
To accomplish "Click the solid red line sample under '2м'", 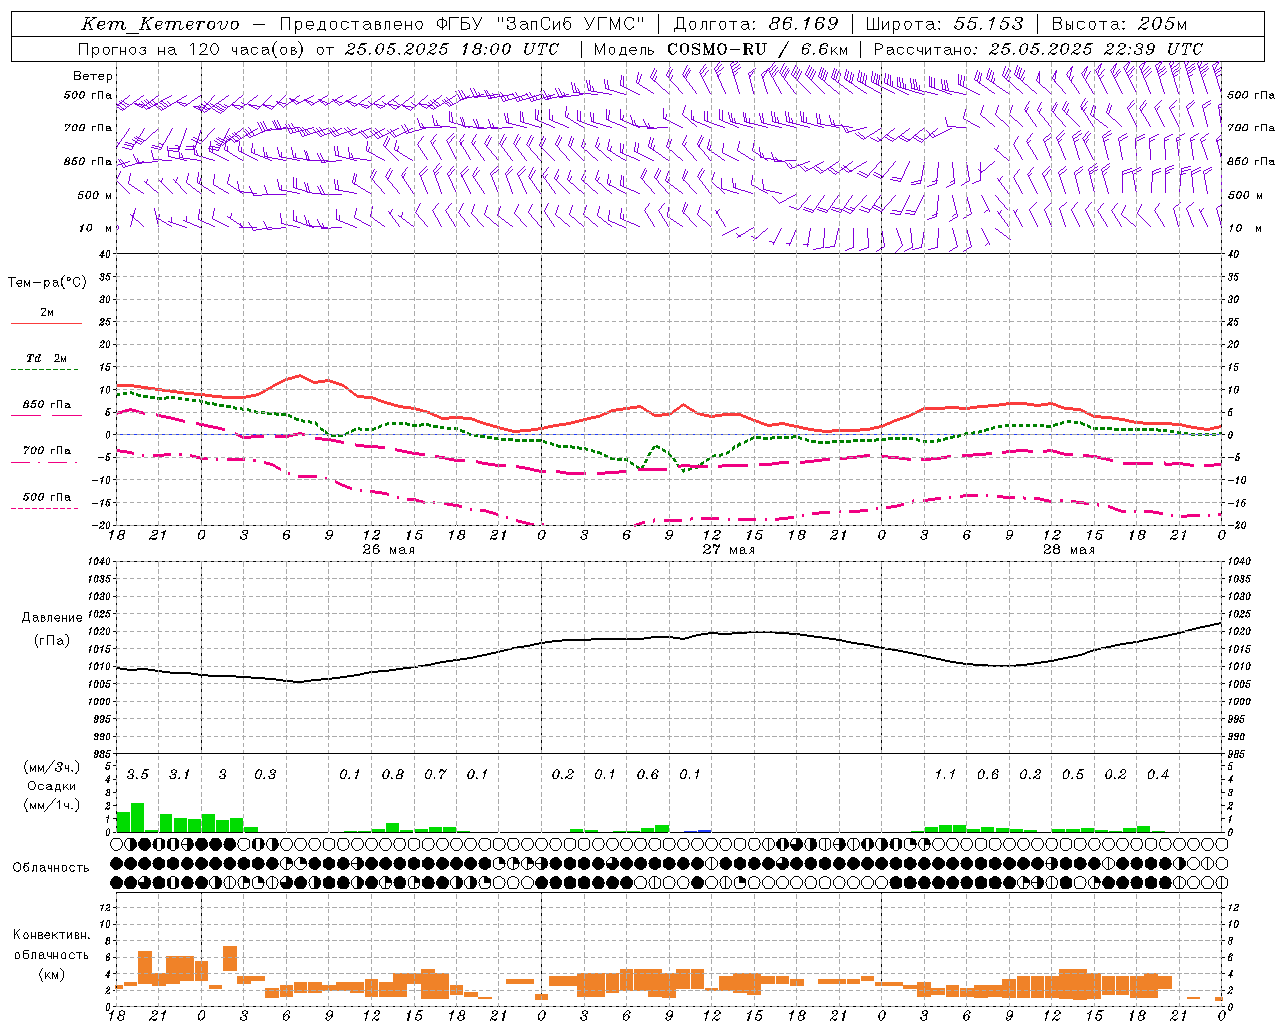I will [x=46, y=324].
